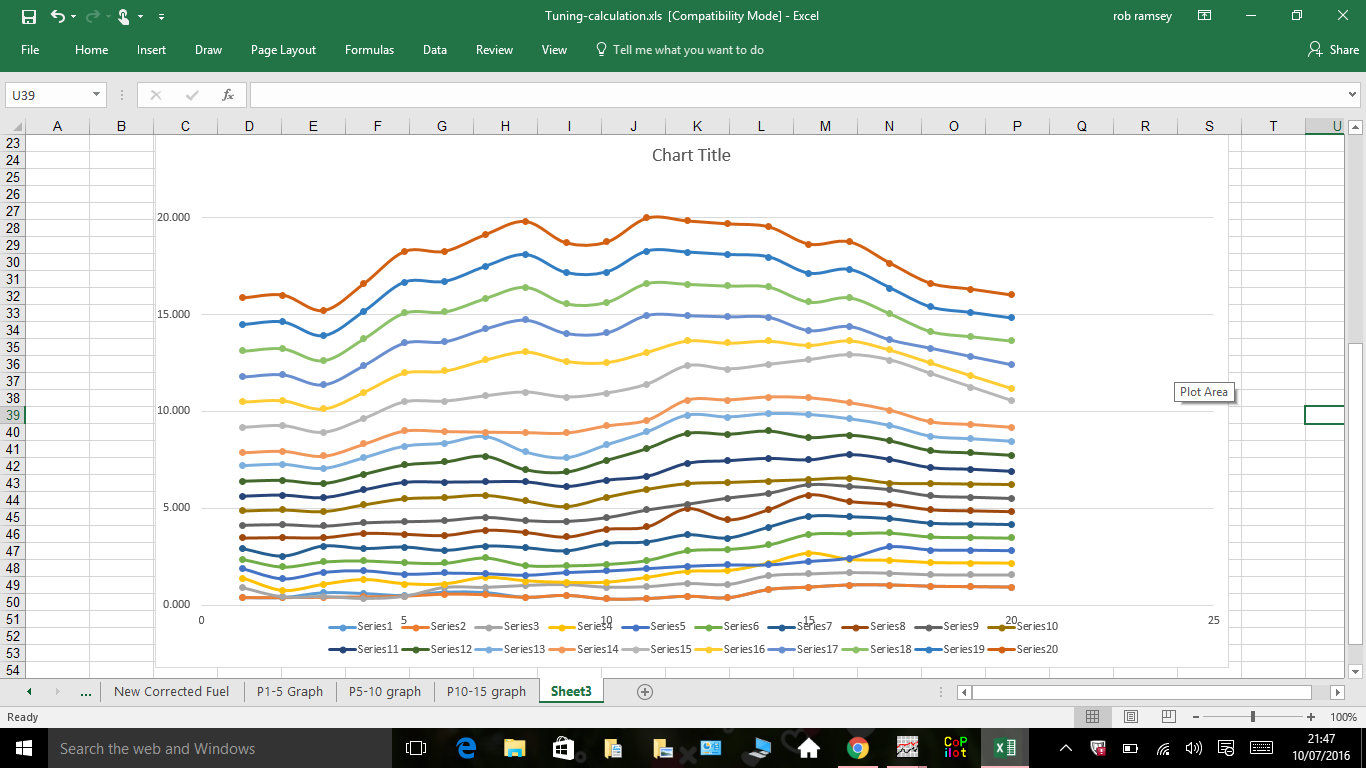Click the Undo arrow icon
1366x768 pixels.
57,16
